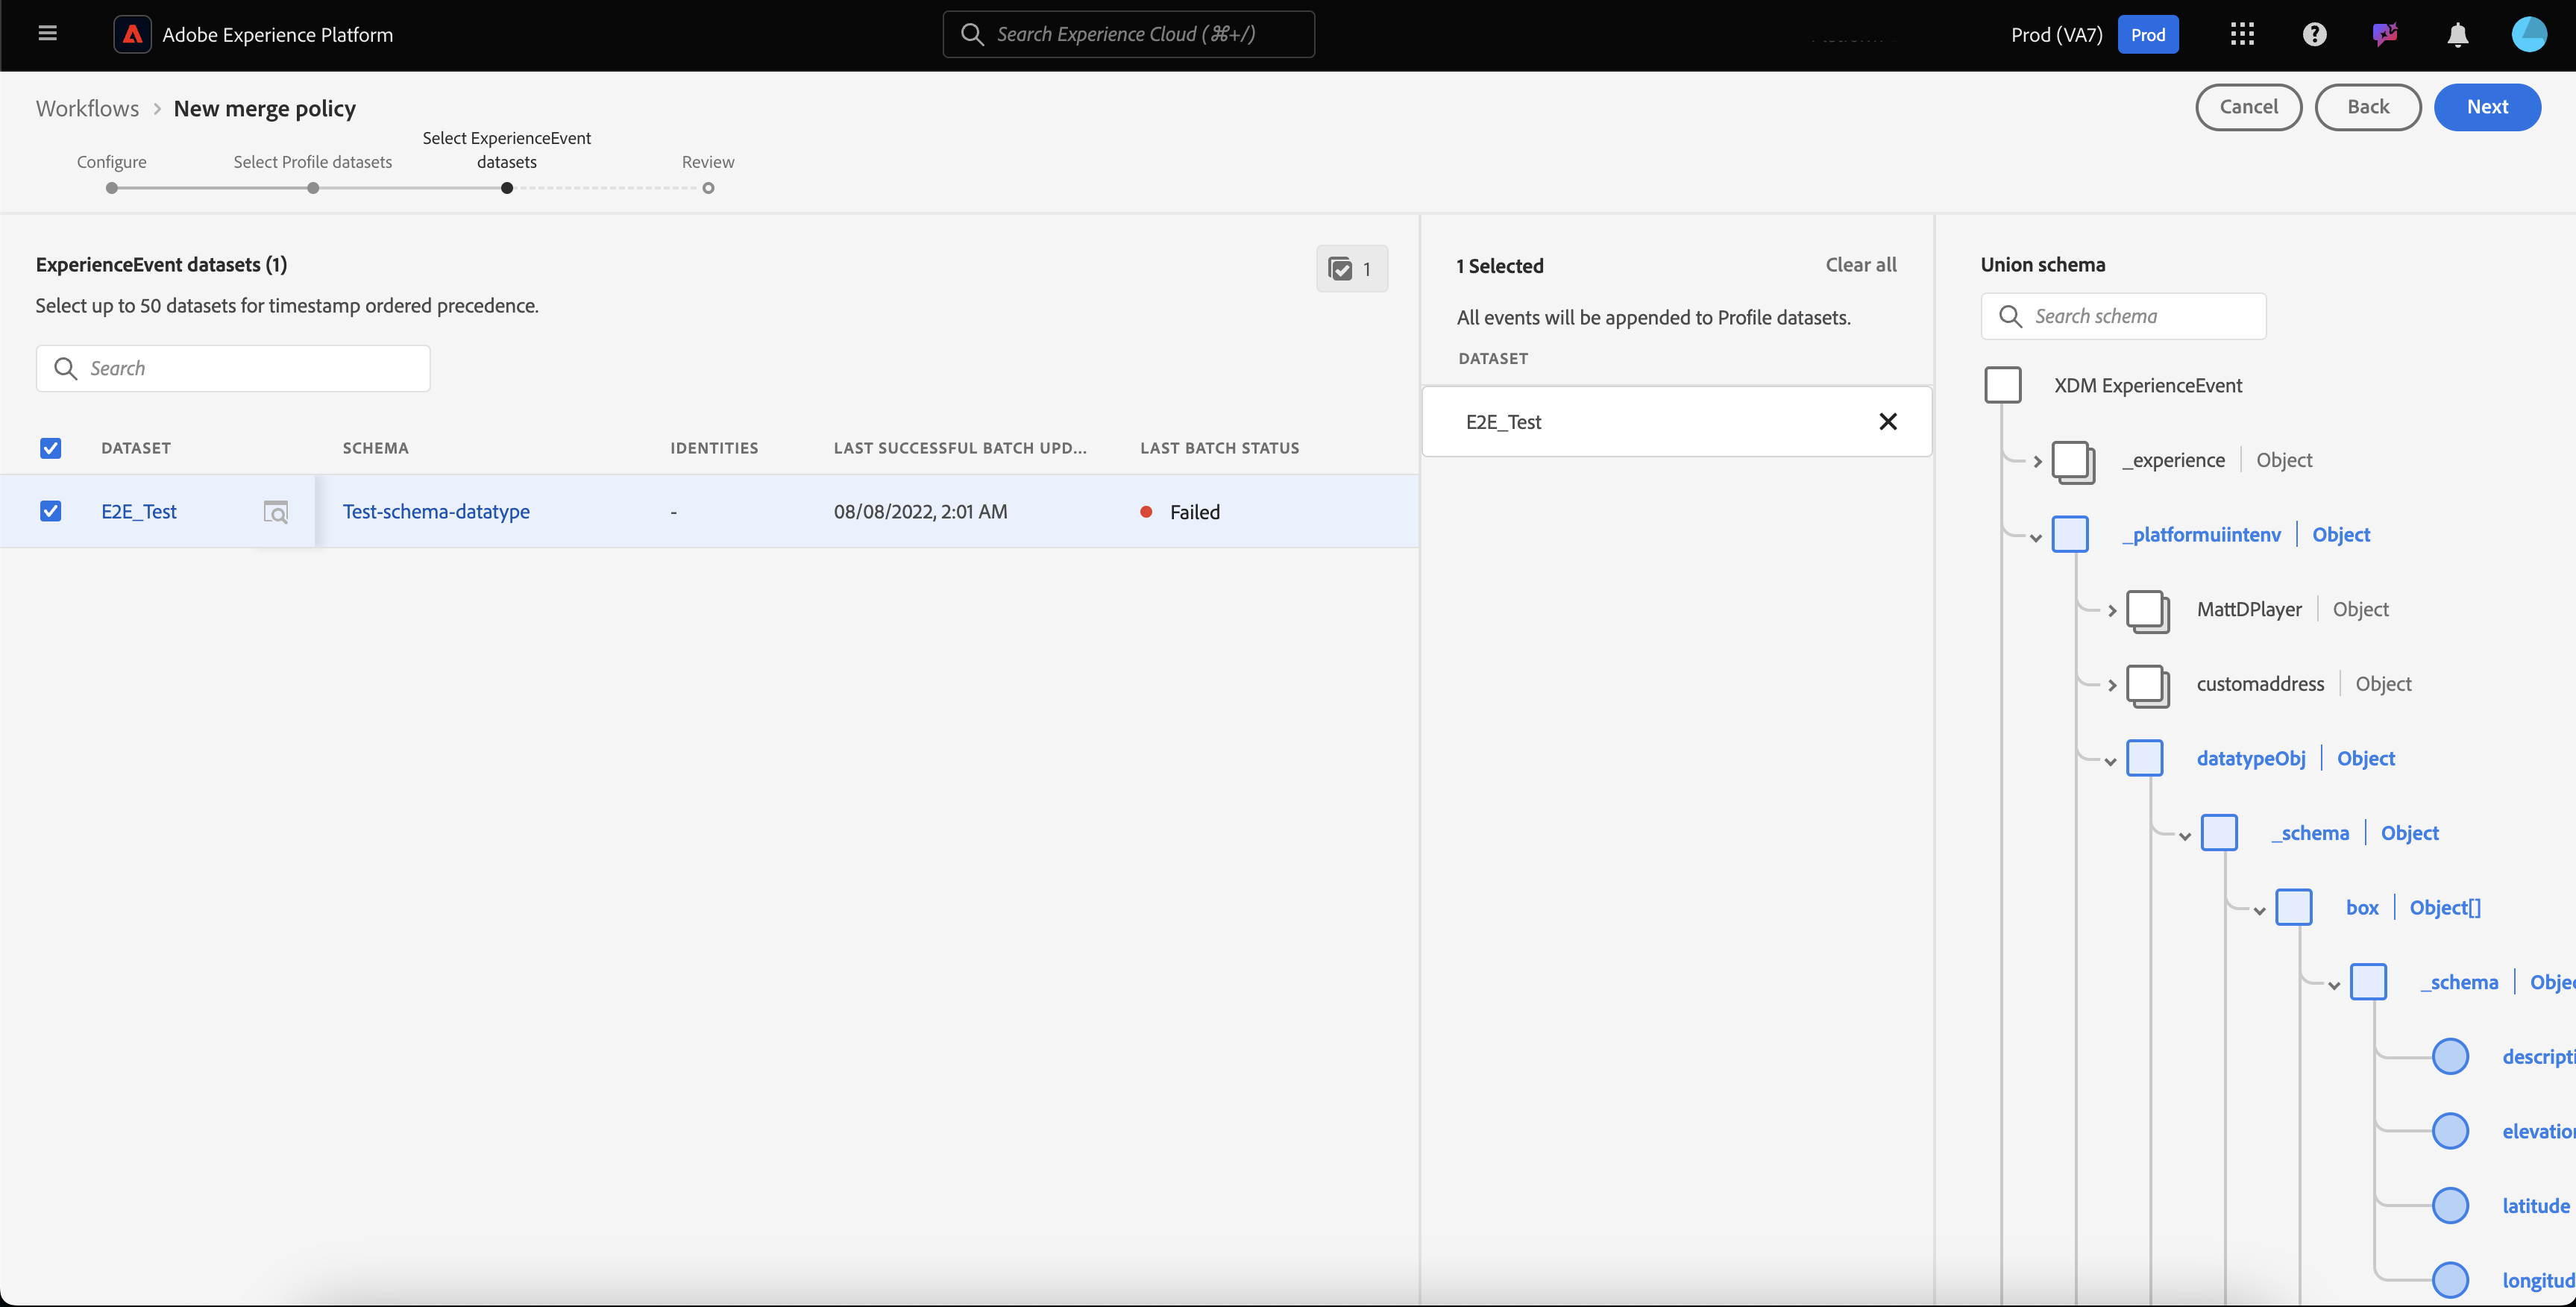Click the purple feedback chat icon
Viewport: 2576px width, 1307px height.
pos(2385,34)
